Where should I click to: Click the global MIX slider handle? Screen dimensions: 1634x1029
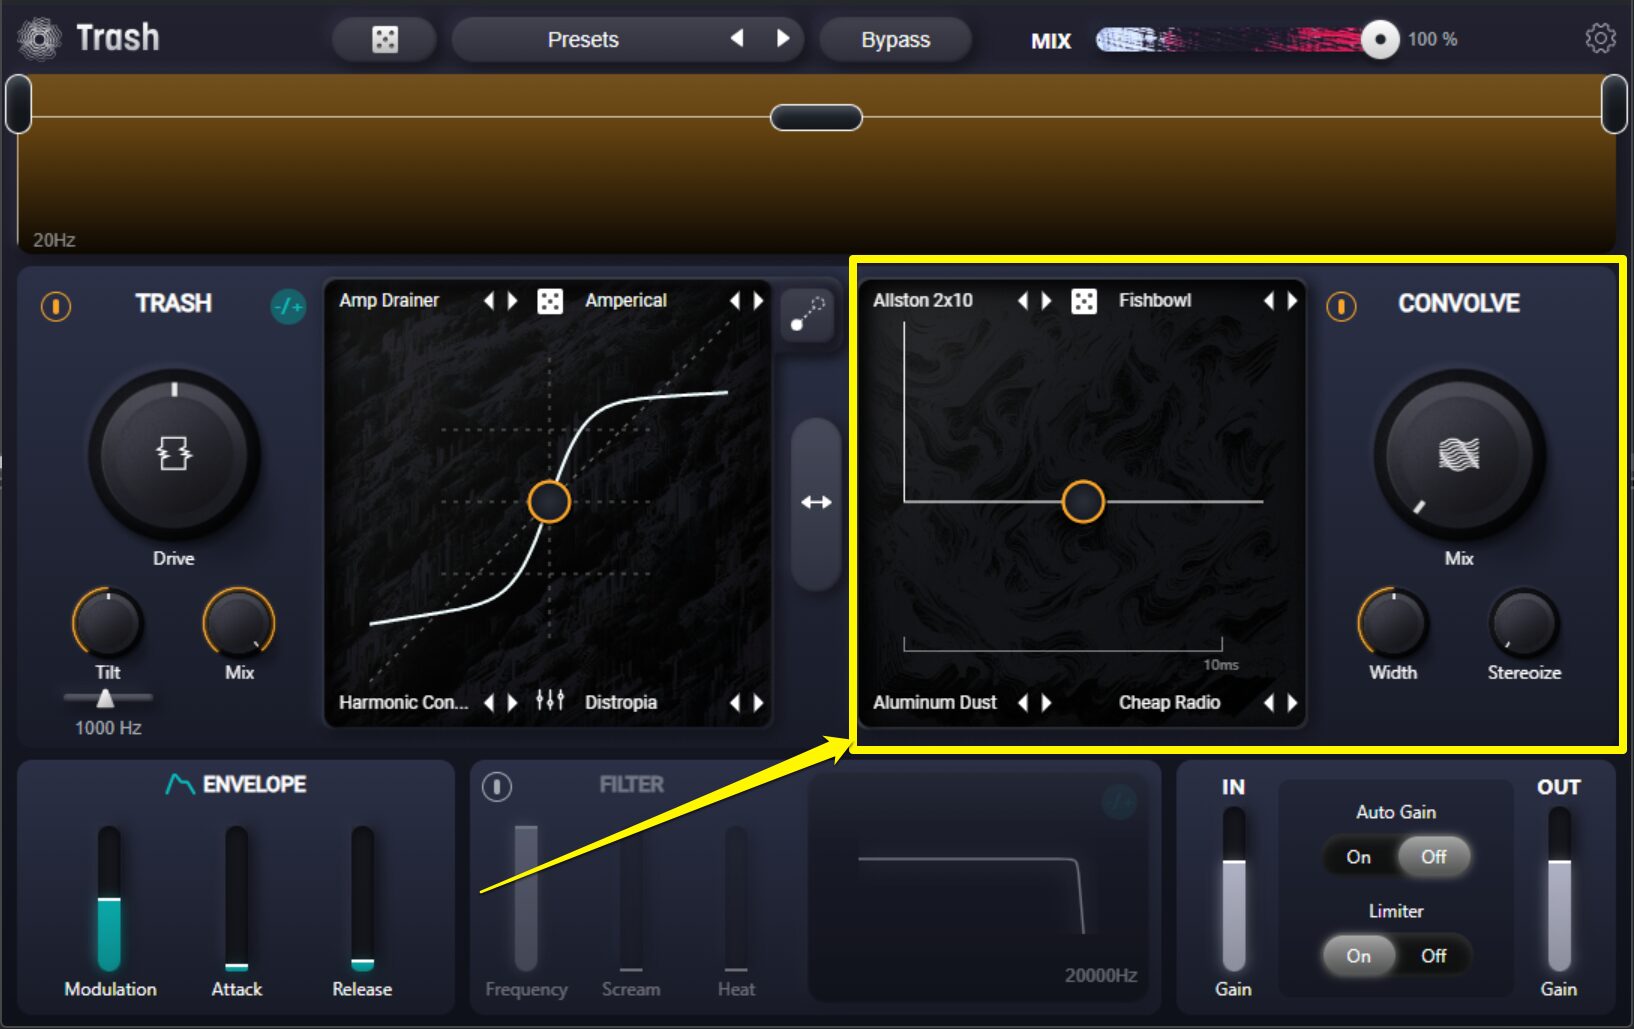point(1380,39)
